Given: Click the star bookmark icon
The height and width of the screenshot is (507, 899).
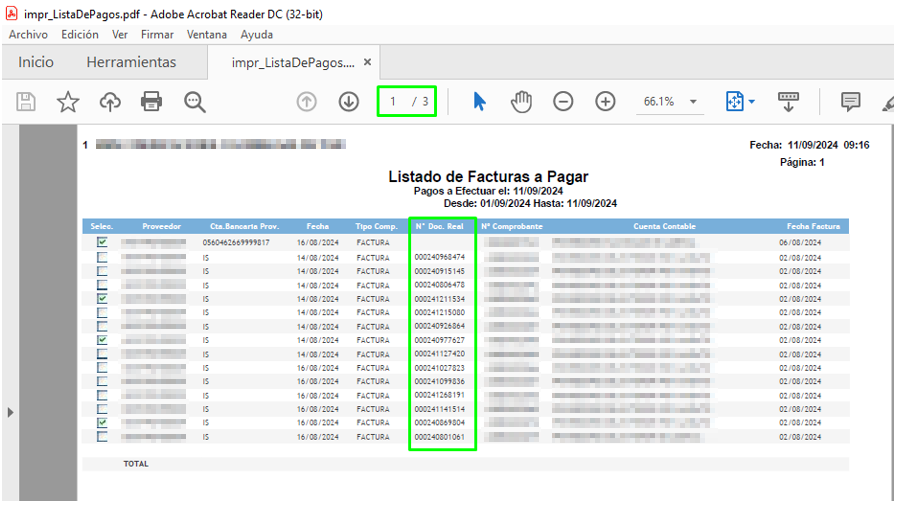Looking at the screenshot, I should (68, 102).
